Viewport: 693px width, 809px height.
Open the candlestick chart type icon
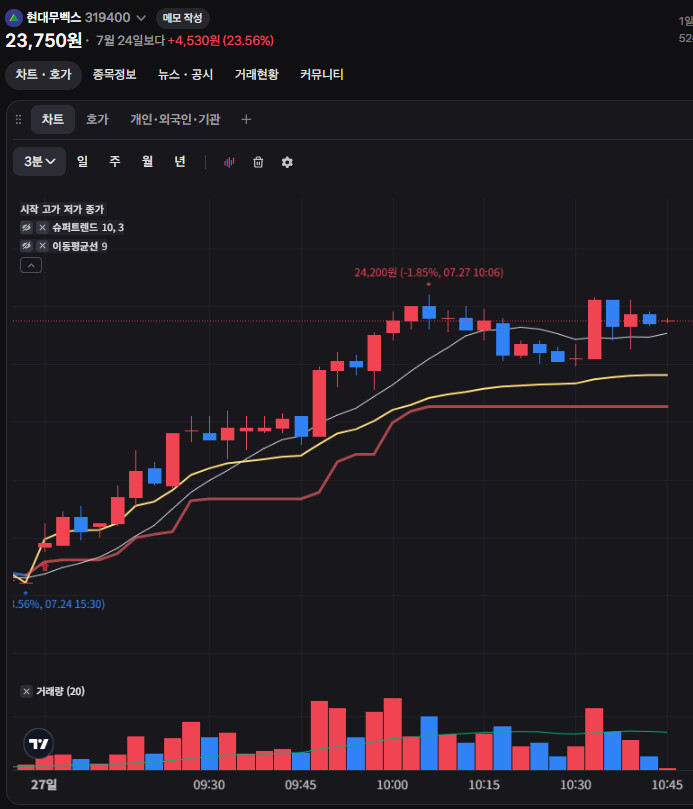click(x=229, y=162)
